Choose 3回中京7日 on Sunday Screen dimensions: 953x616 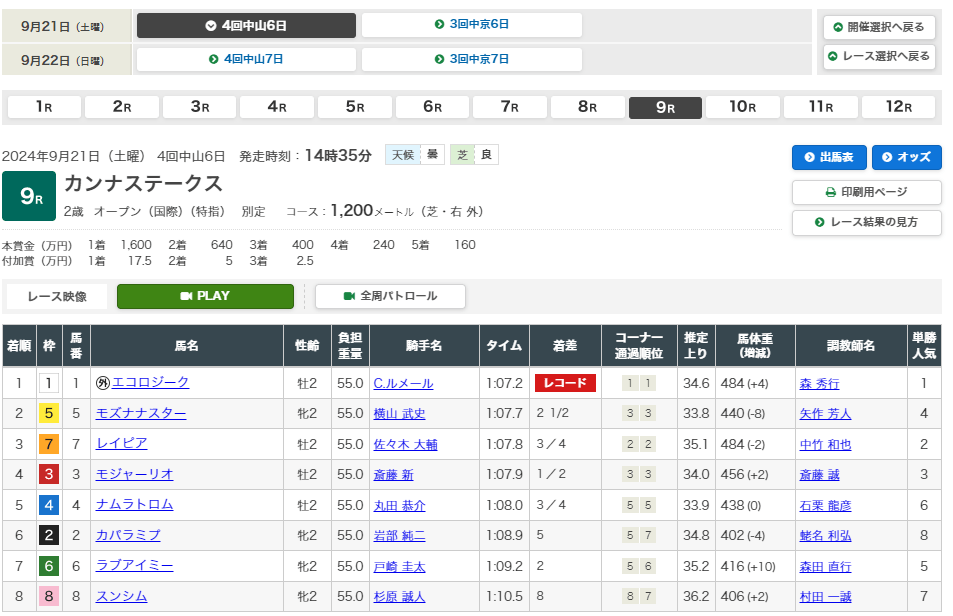[471, 59]
